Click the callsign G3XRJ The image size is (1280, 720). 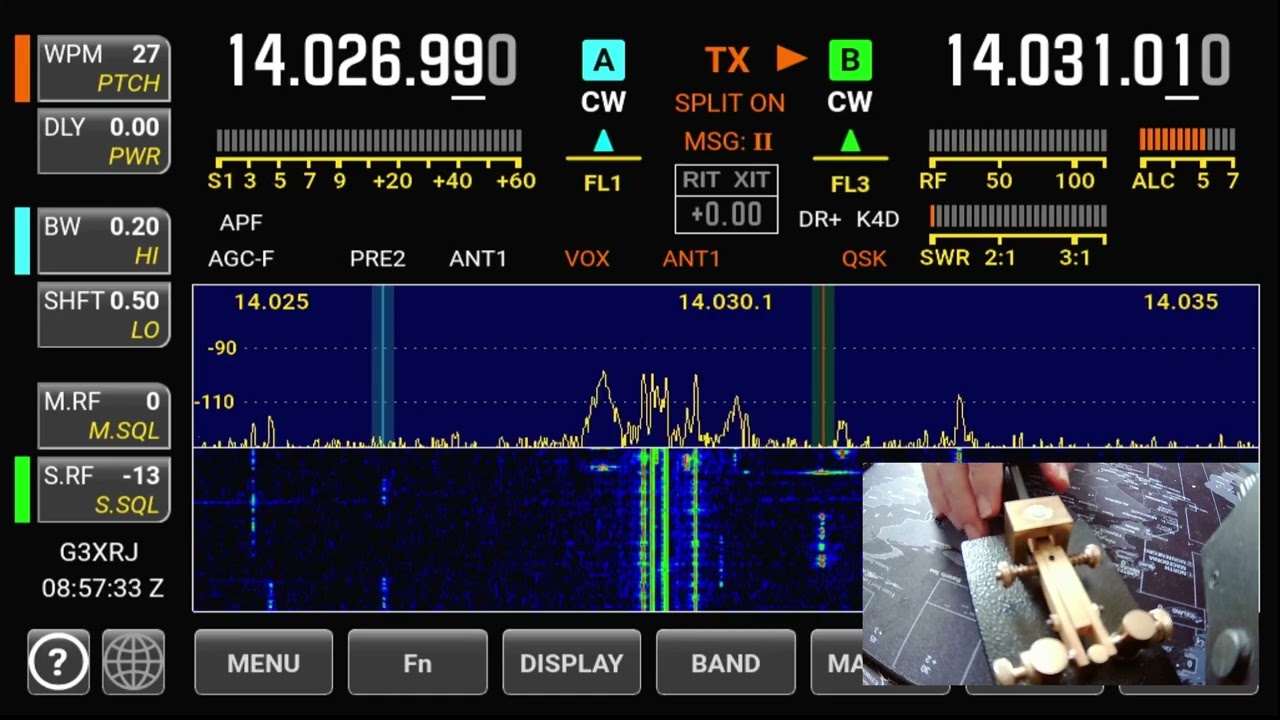coord(99,552)
